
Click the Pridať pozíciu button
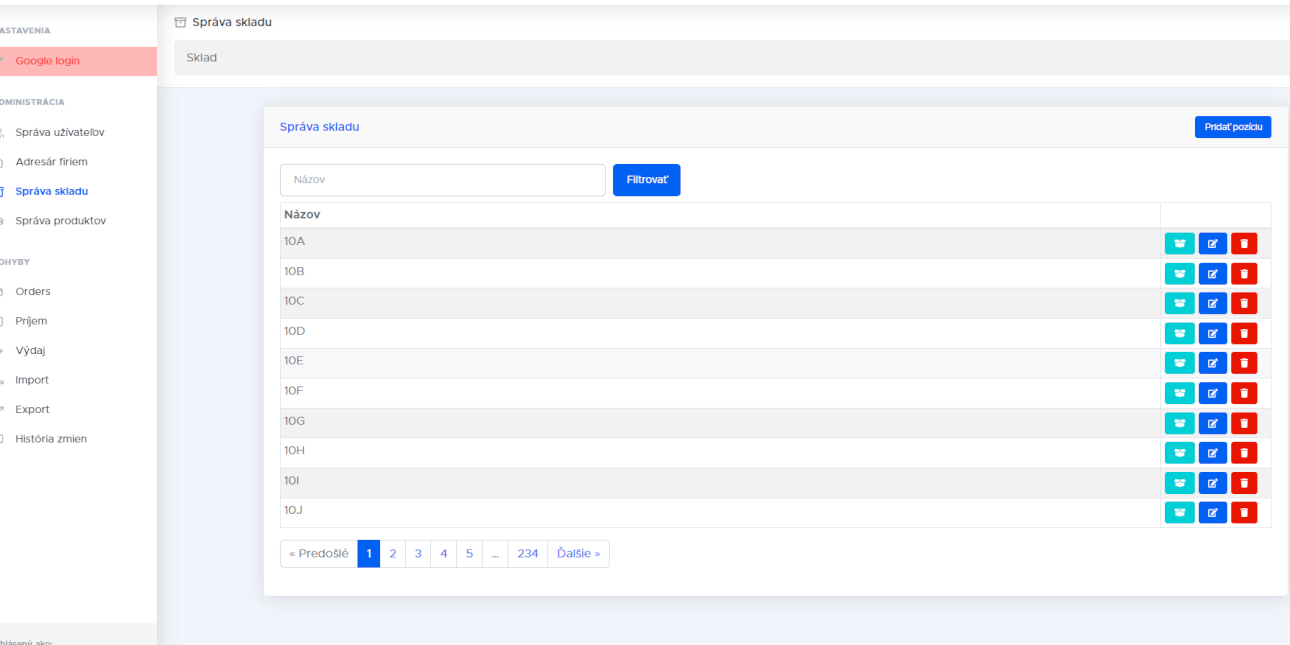click(1232, 127)
